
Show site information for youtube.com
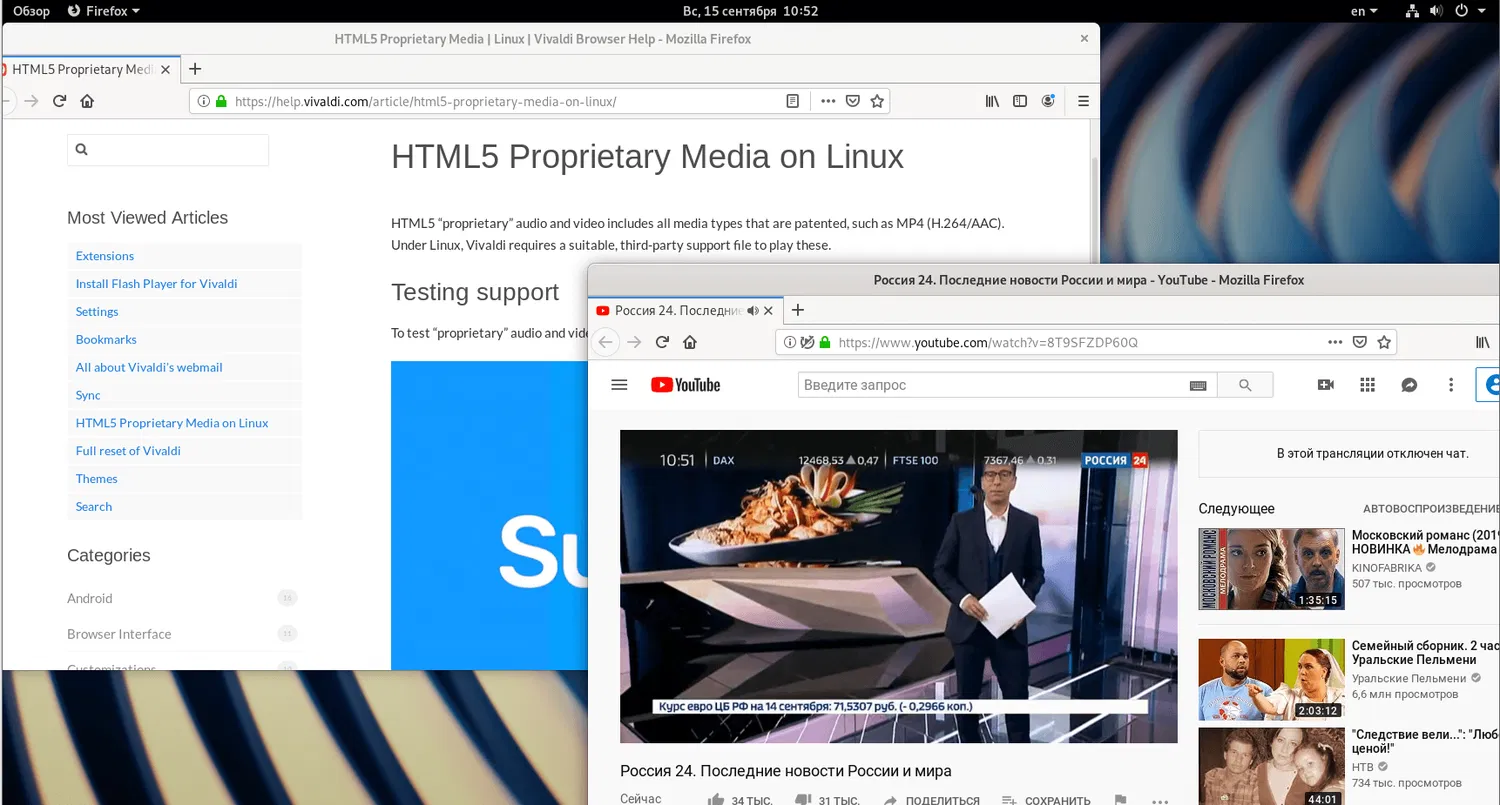(x=790, y=342)
